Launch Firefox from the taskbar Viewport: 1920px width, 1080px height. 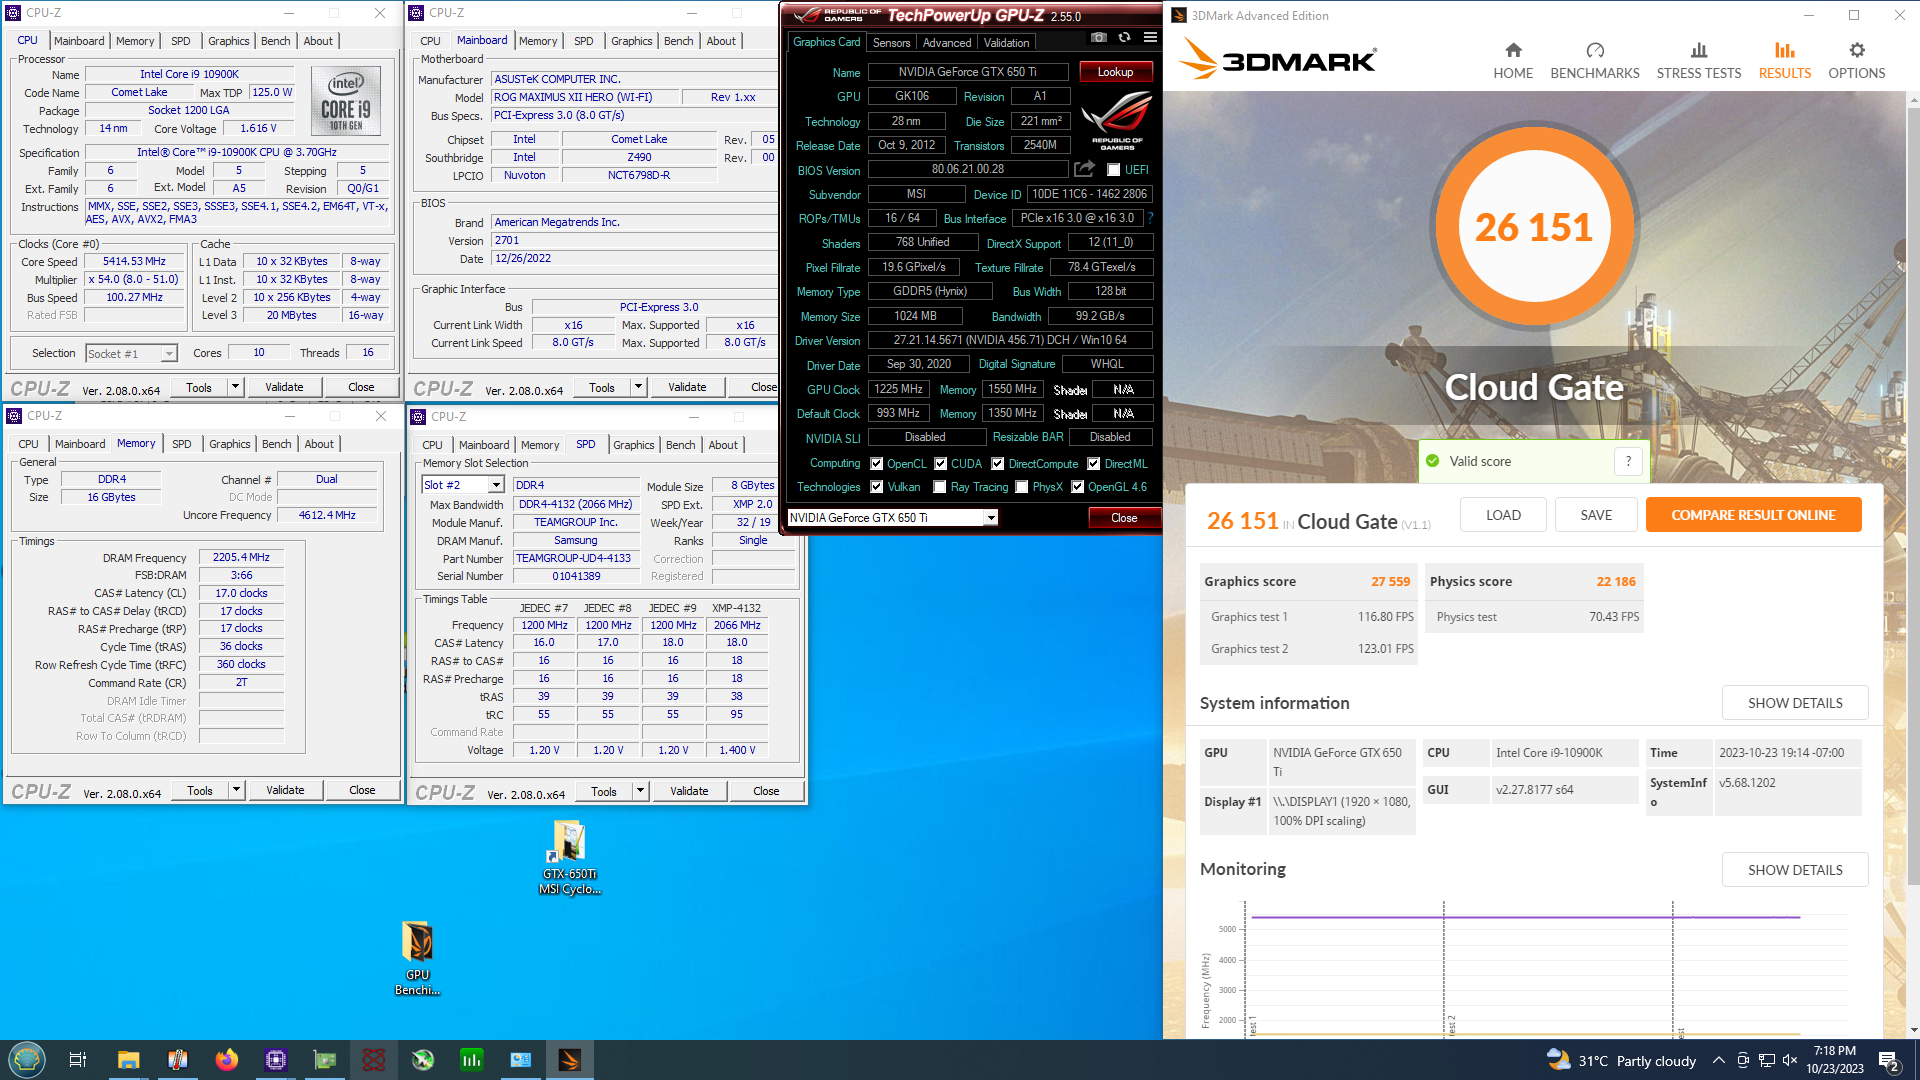(227, 1060)
